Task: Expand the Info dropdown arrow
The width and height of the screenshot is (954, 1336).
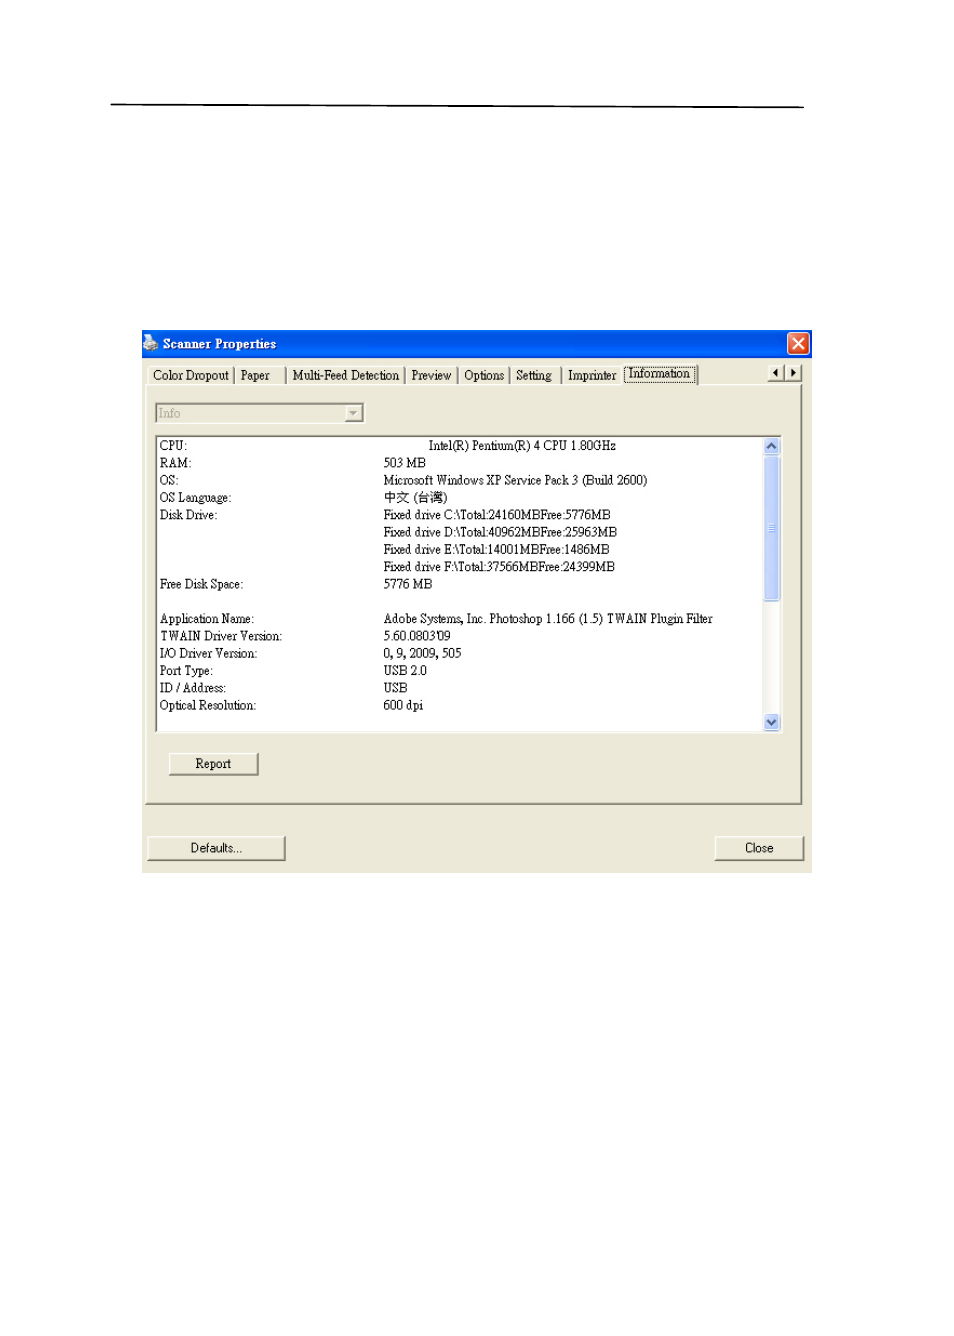Action: click(353, 413)
